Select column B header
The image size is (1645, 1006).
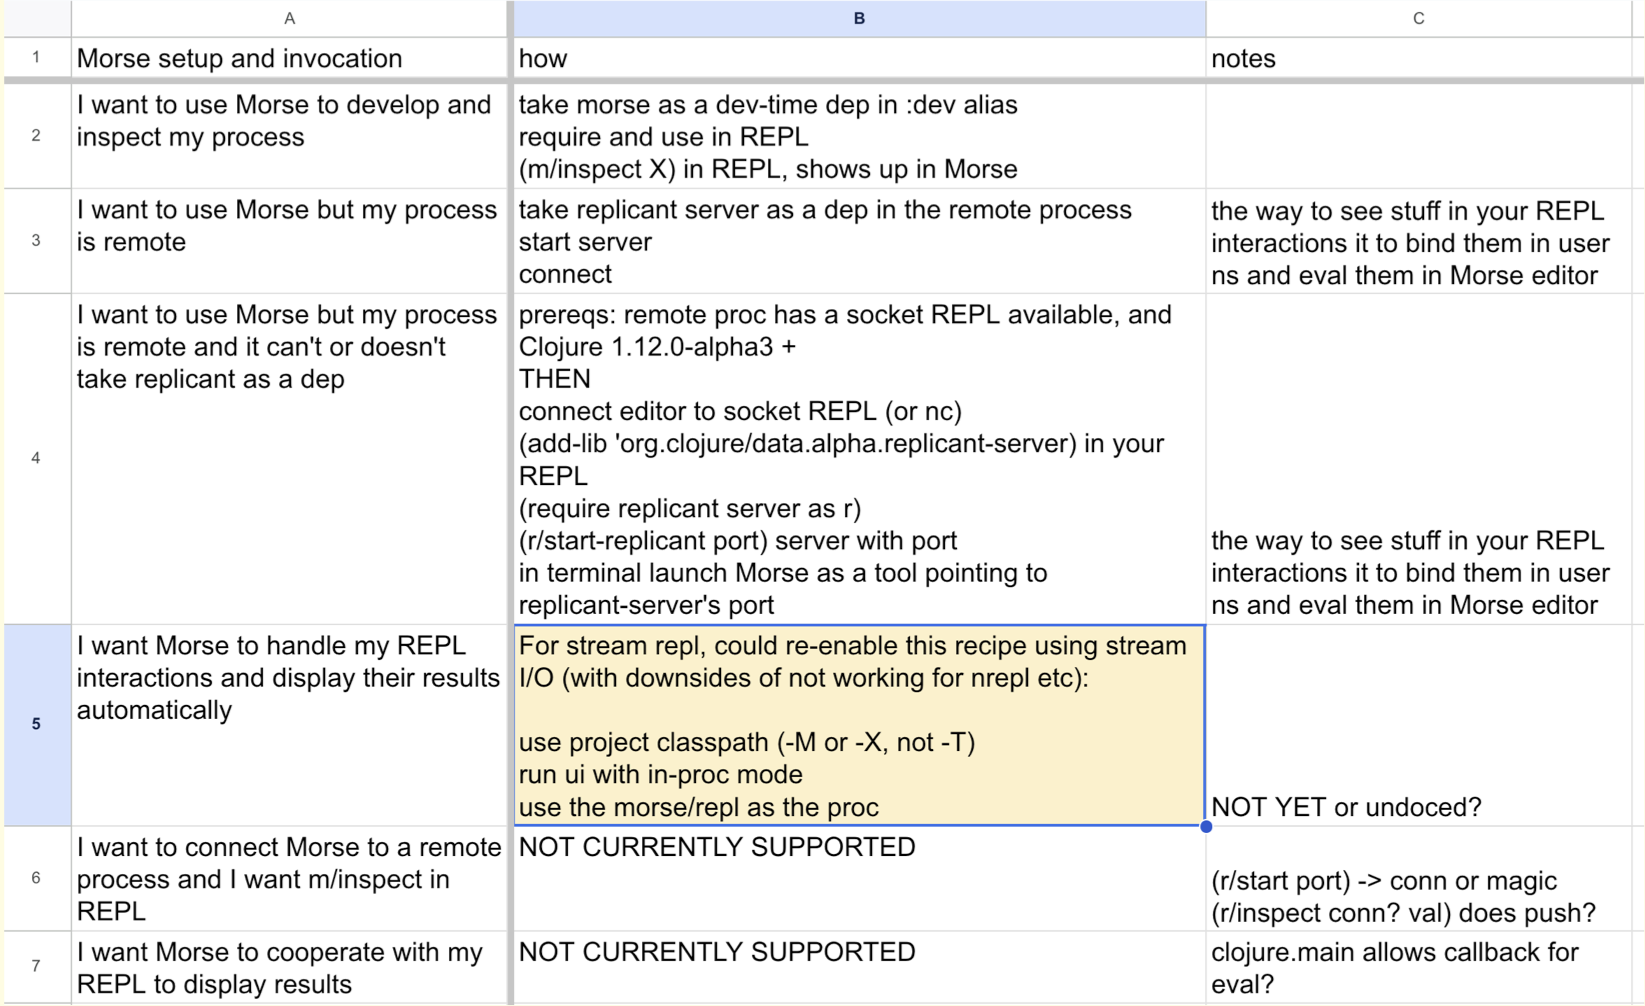(860, 17)
